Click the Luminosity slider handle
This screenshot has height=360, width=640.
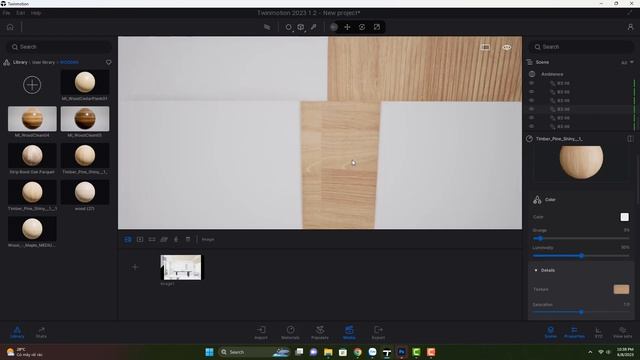[581, 256]
